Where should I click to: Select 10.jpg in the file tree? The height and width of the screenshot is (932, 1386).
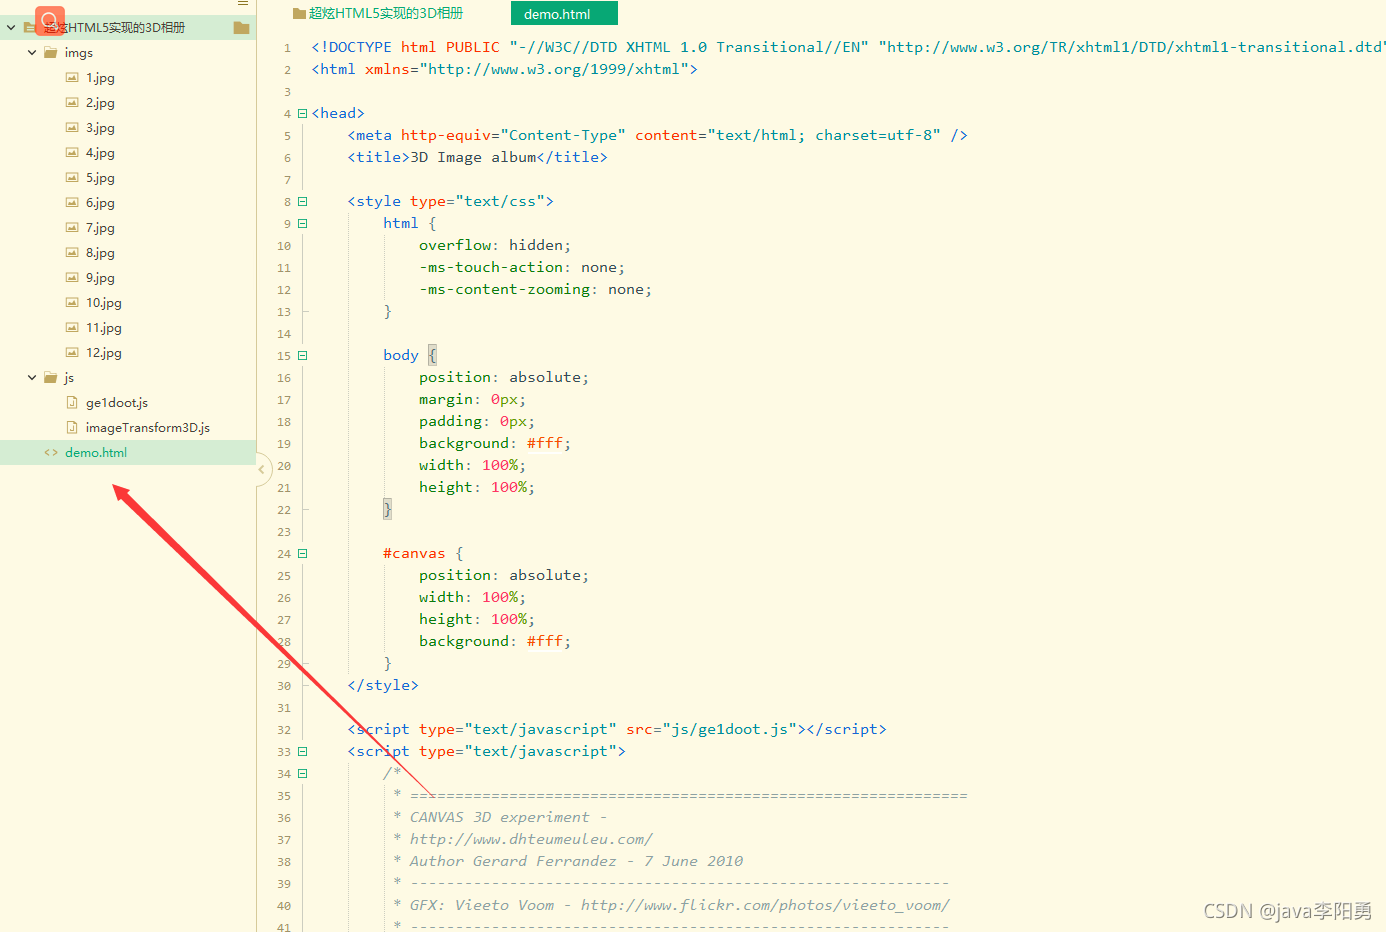pyautogui.click(x=103, y=302)
